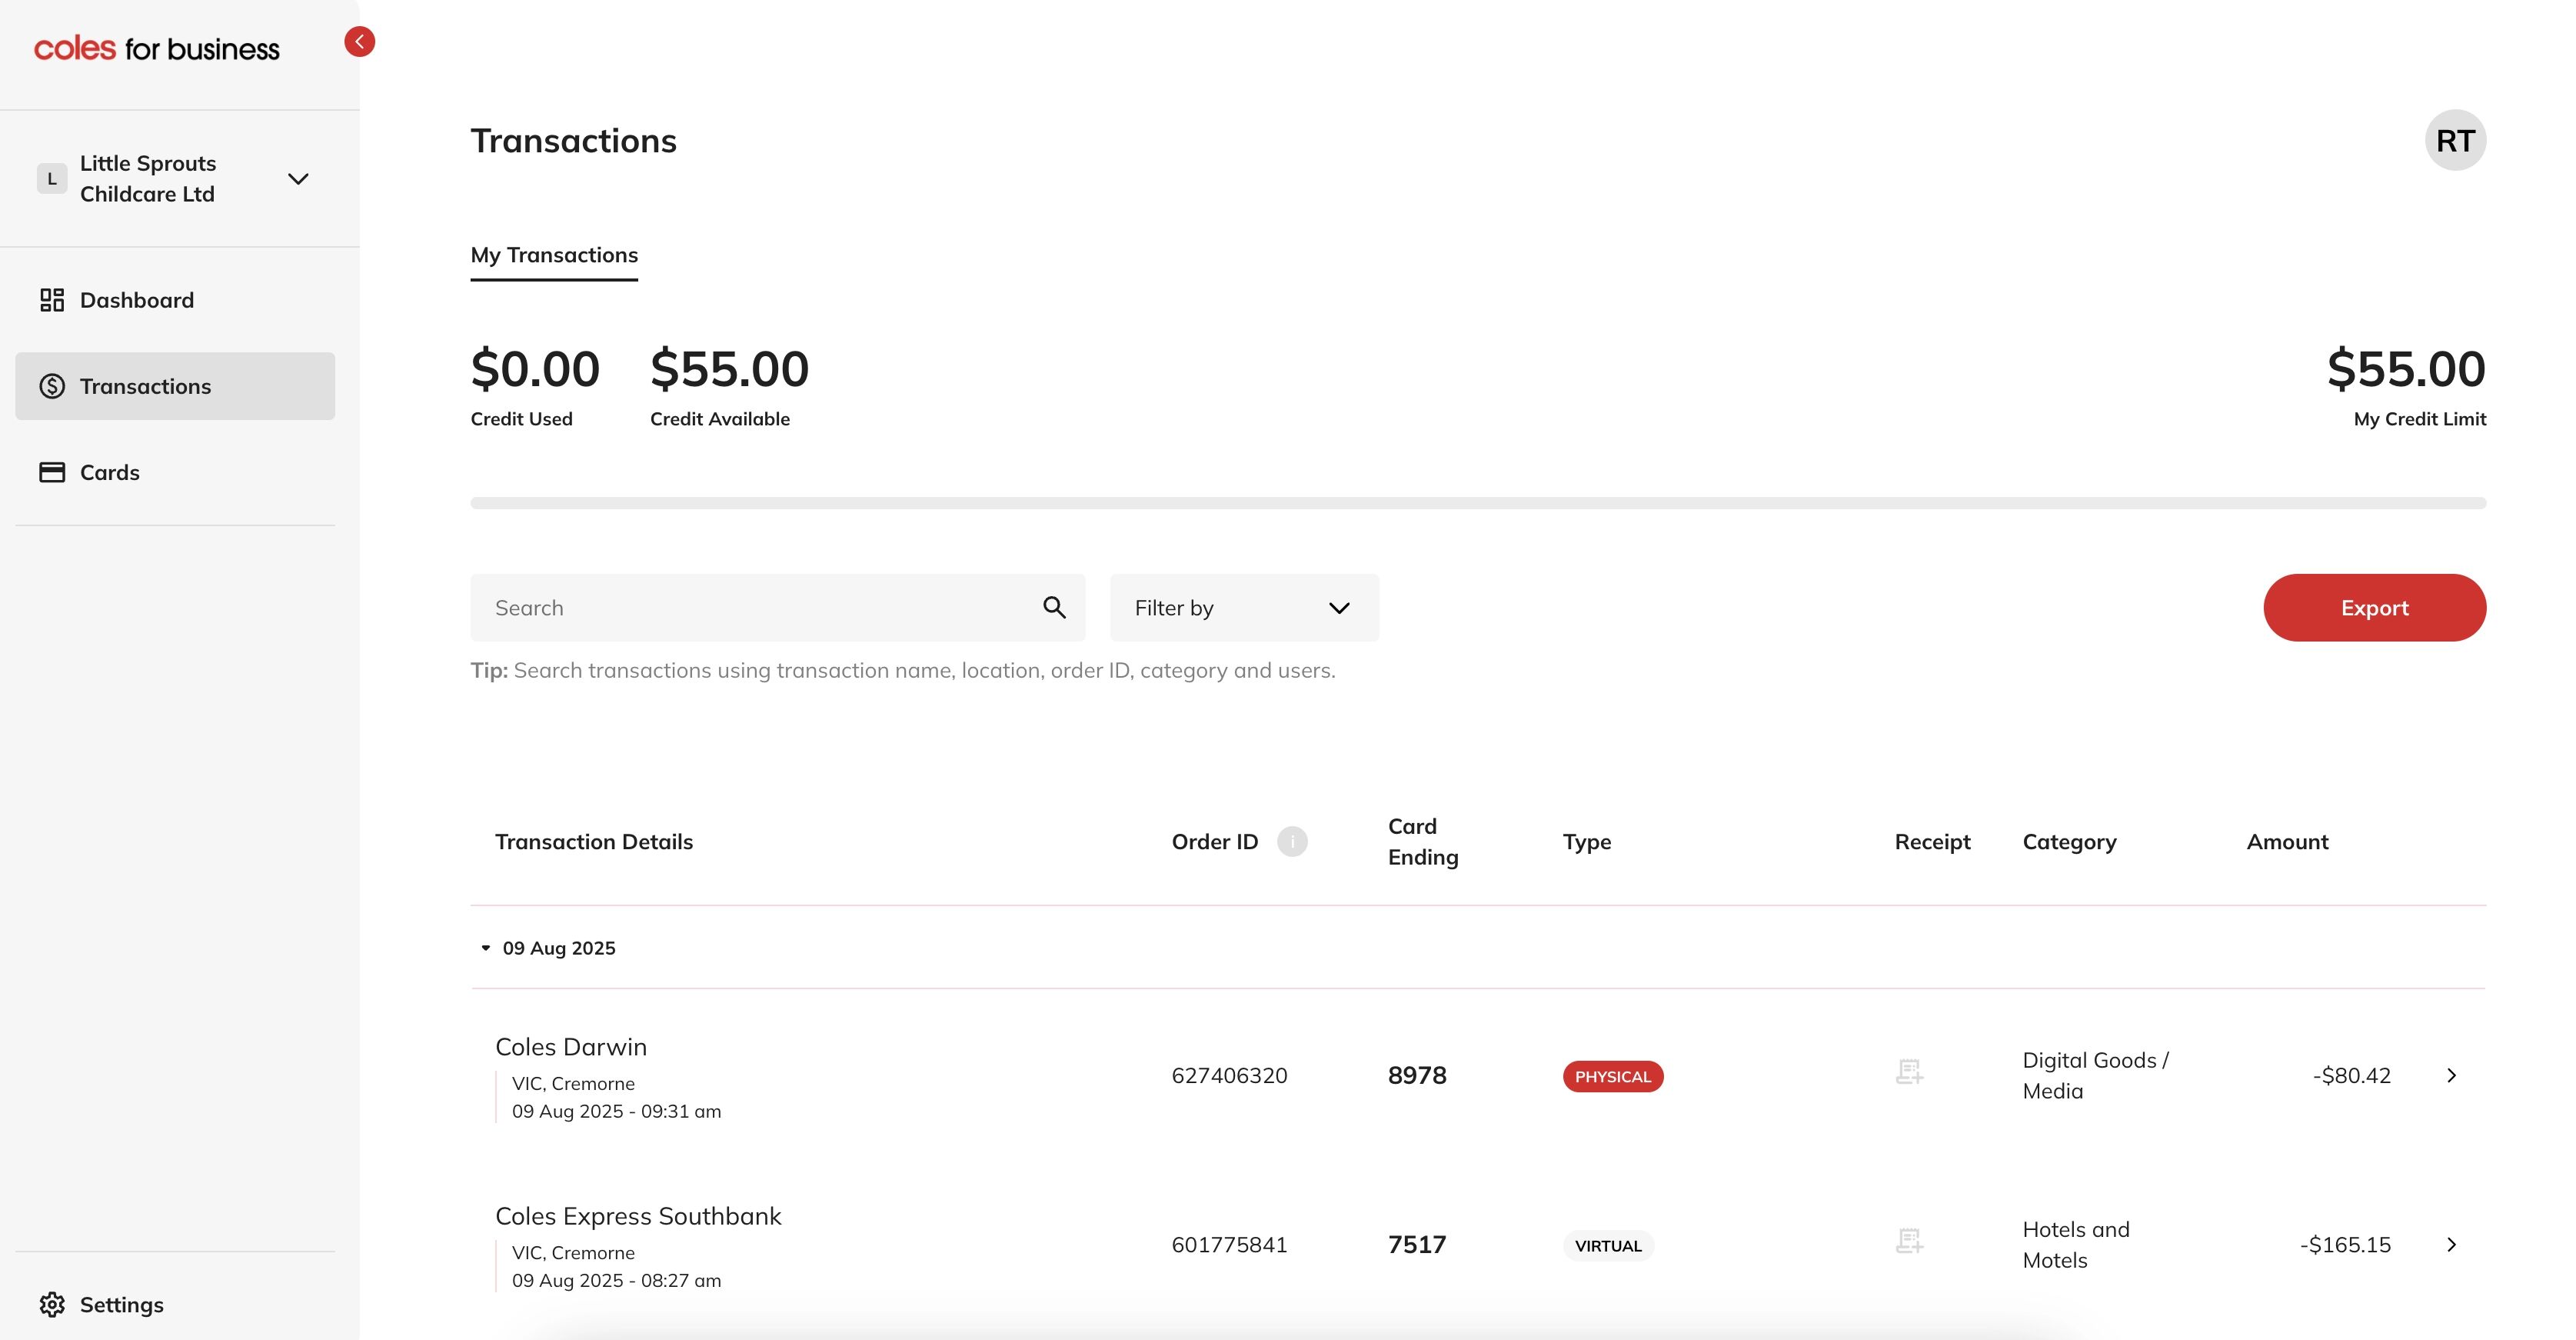Click the Transactions page heading

tap(574, 140)
